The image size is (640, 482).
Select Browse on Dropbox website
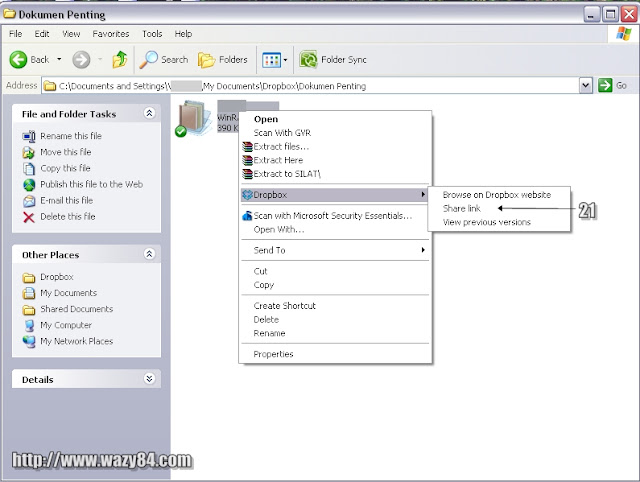click(497, 195)
